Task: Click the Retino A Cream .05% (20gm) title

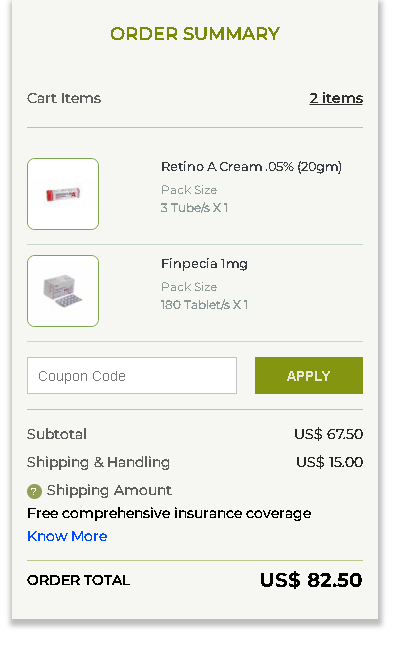Action: 251,167
